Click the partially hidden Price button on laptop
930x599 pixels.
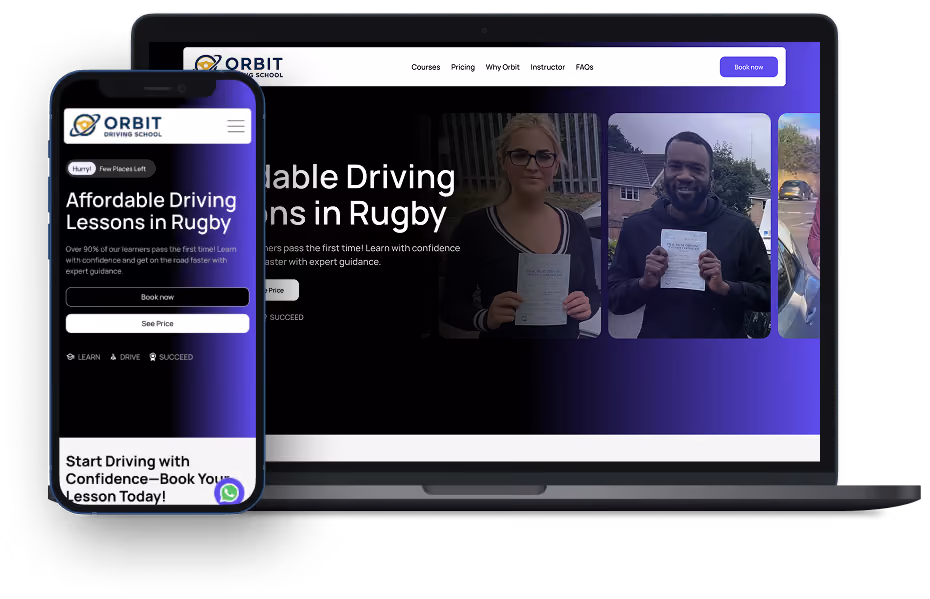[x=281, y=290]
